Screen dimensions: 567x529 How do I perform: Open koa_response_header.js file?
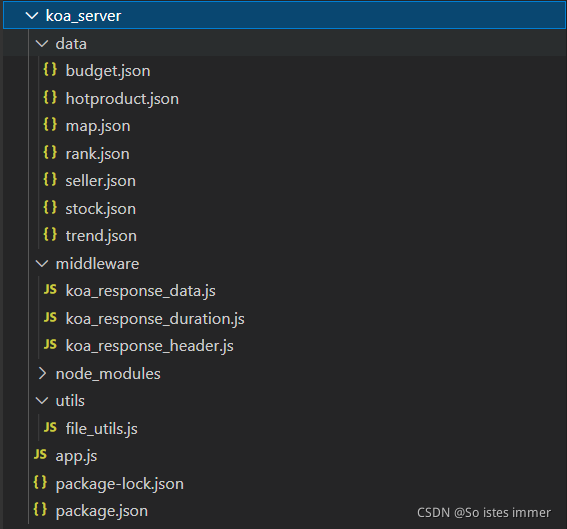tap(150, 346)
